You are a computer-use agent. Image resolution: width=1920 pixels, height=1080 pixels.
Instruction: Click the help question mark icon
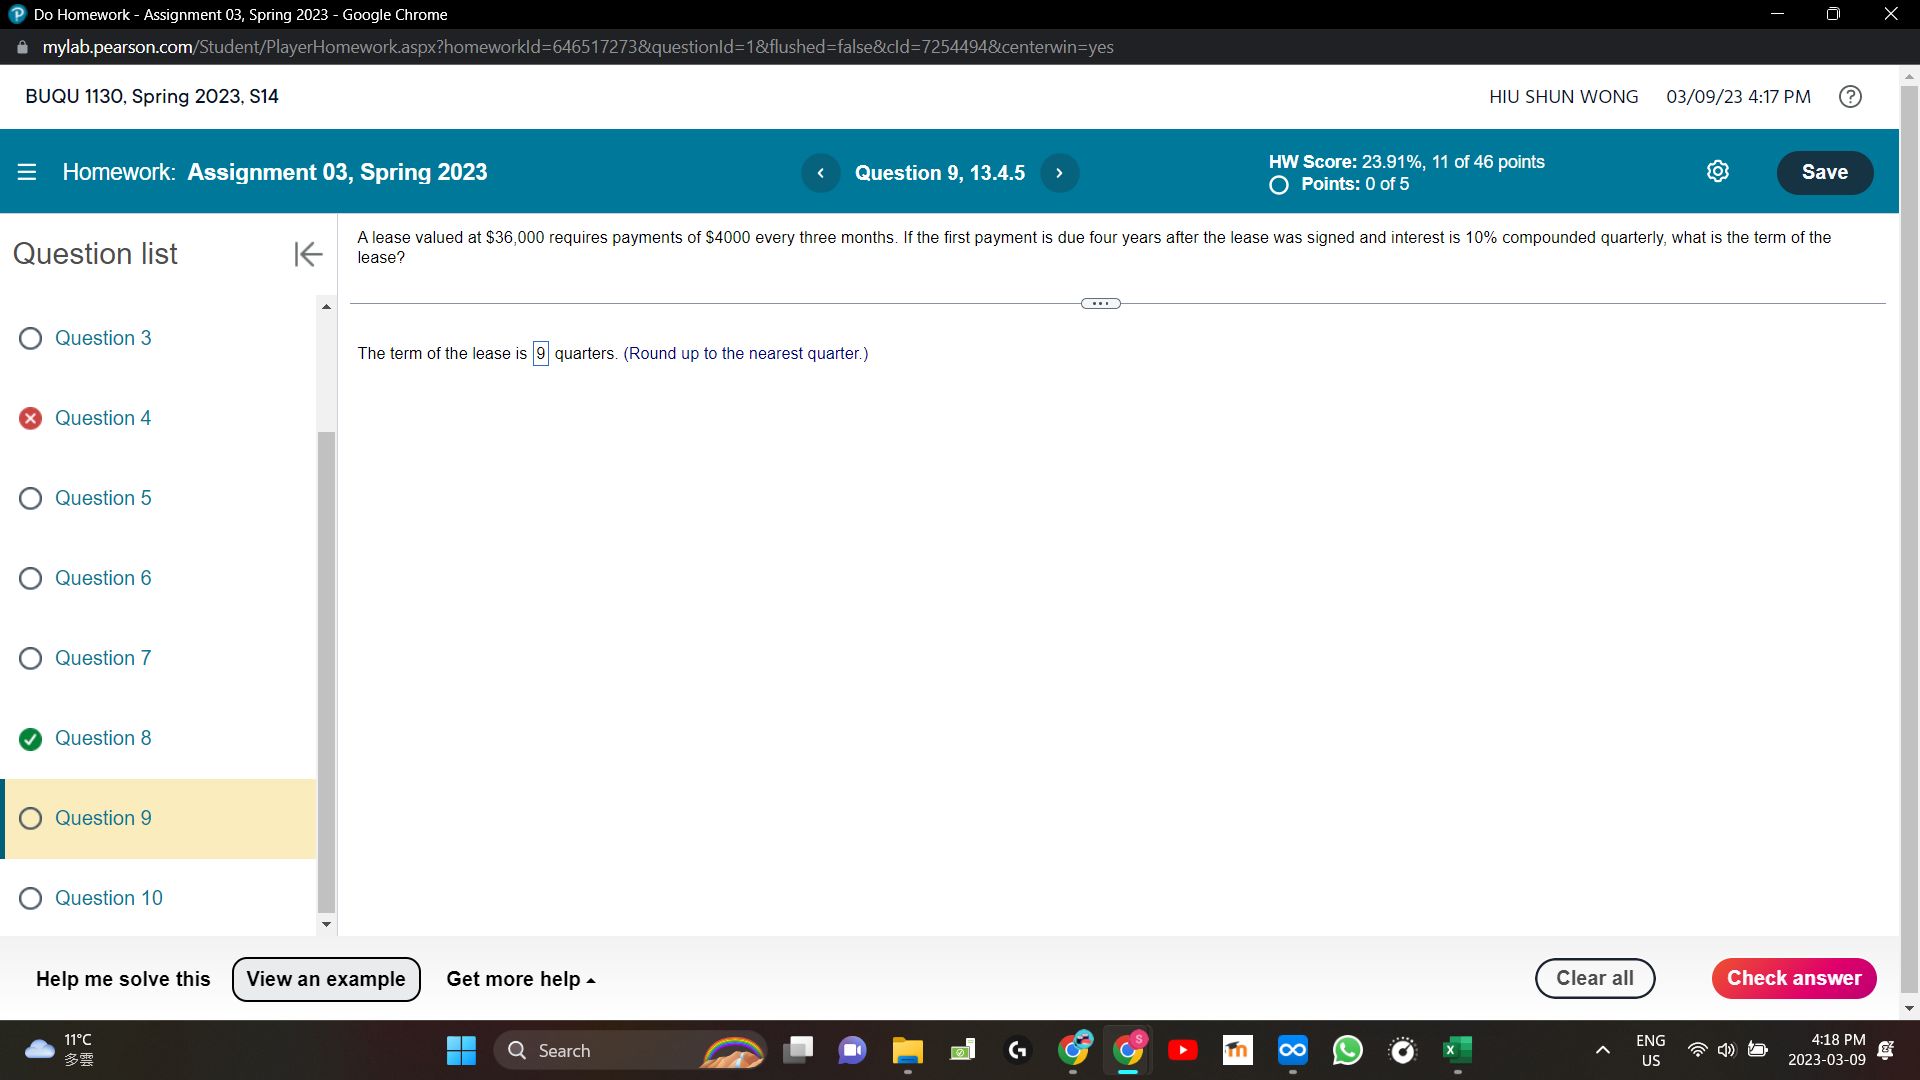point(1850,96)
